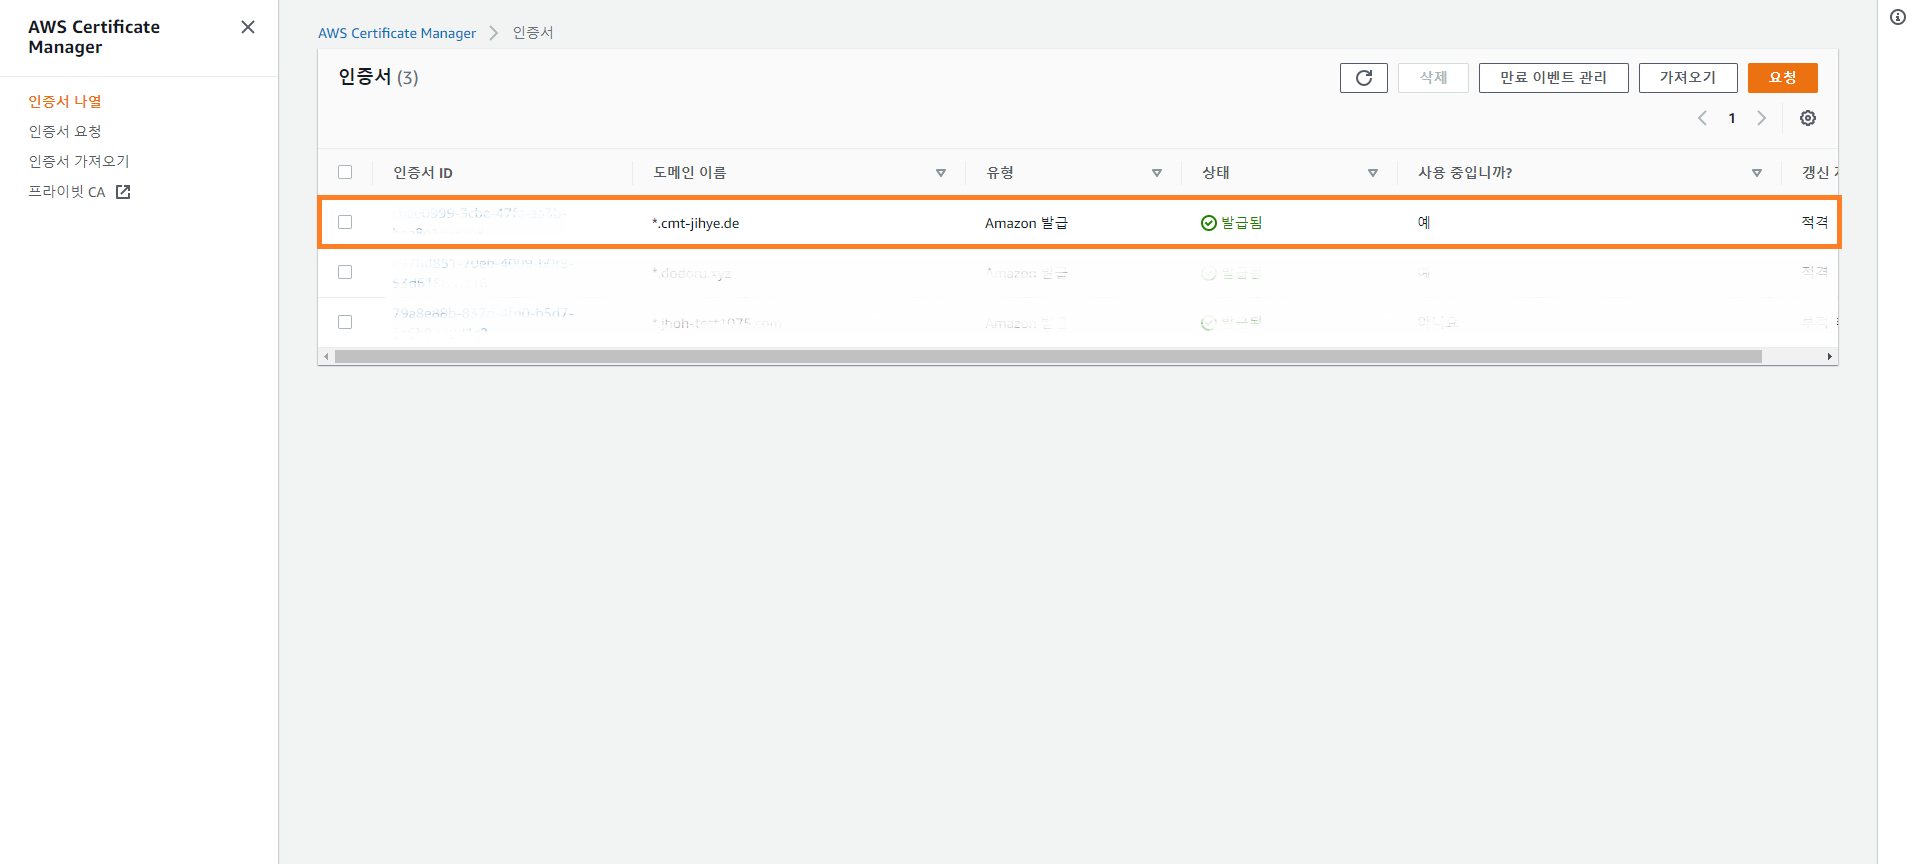1915x864 pixels.
Task: Go to next page arrow
Action: click(1762, 118)
